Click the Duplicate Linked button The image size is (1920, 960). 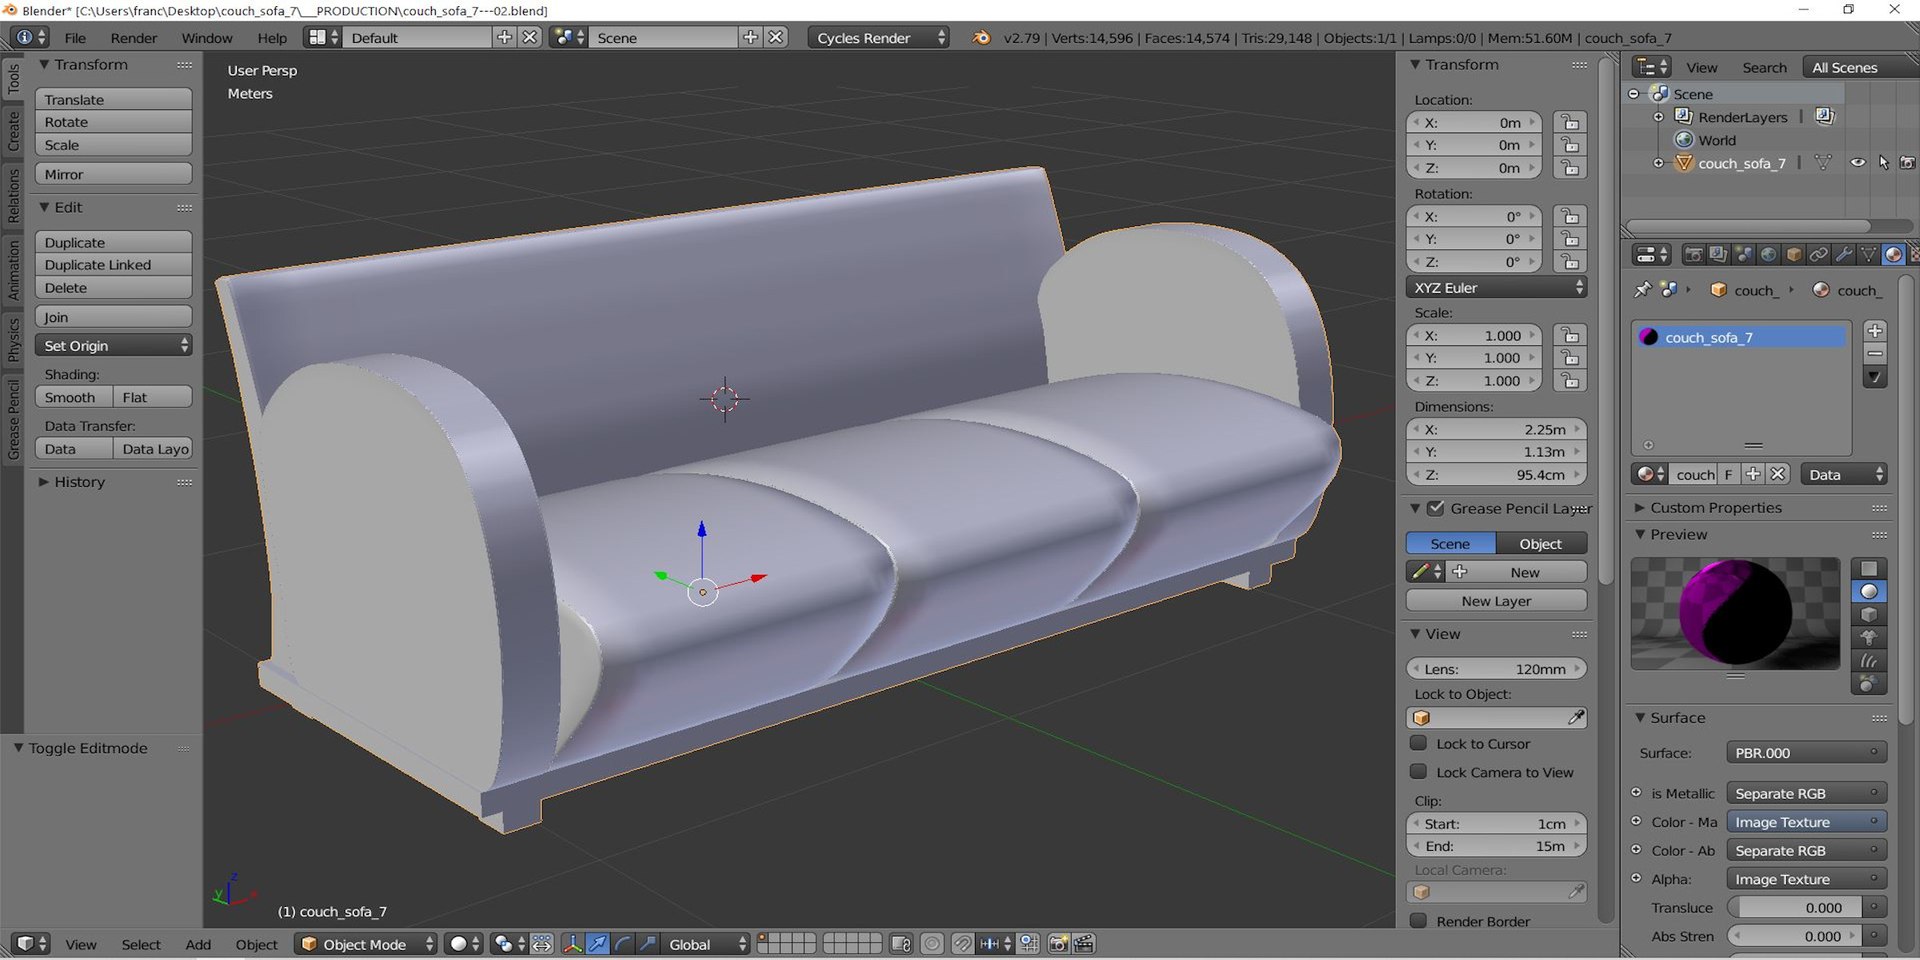coord(113,265)
